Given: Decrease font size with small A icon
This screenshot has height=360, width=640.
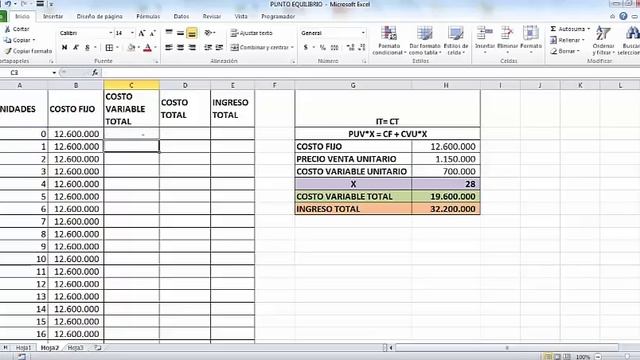Looking at the screenshot, I should tap(153, 33).
